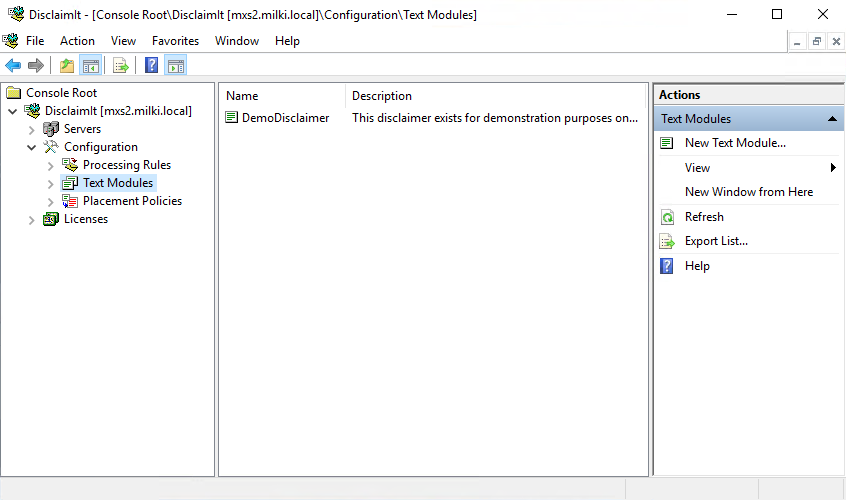Image resolution: width=846 pixels, height=500 pixels.
Task: Open the Action menu
Action: click(x=77, y=41)
